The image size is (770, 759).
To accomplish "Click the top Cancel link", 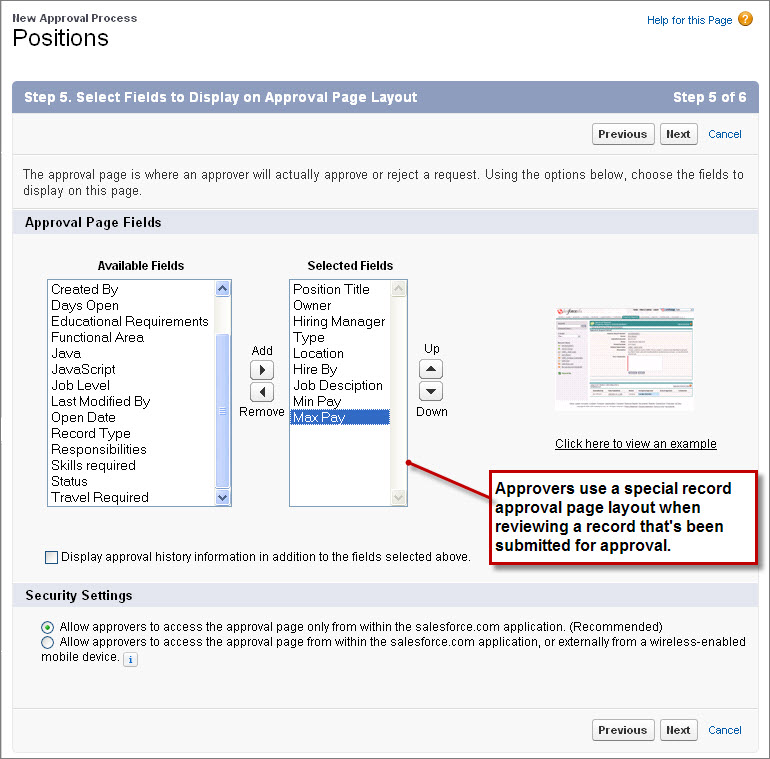I will [724, 134].
